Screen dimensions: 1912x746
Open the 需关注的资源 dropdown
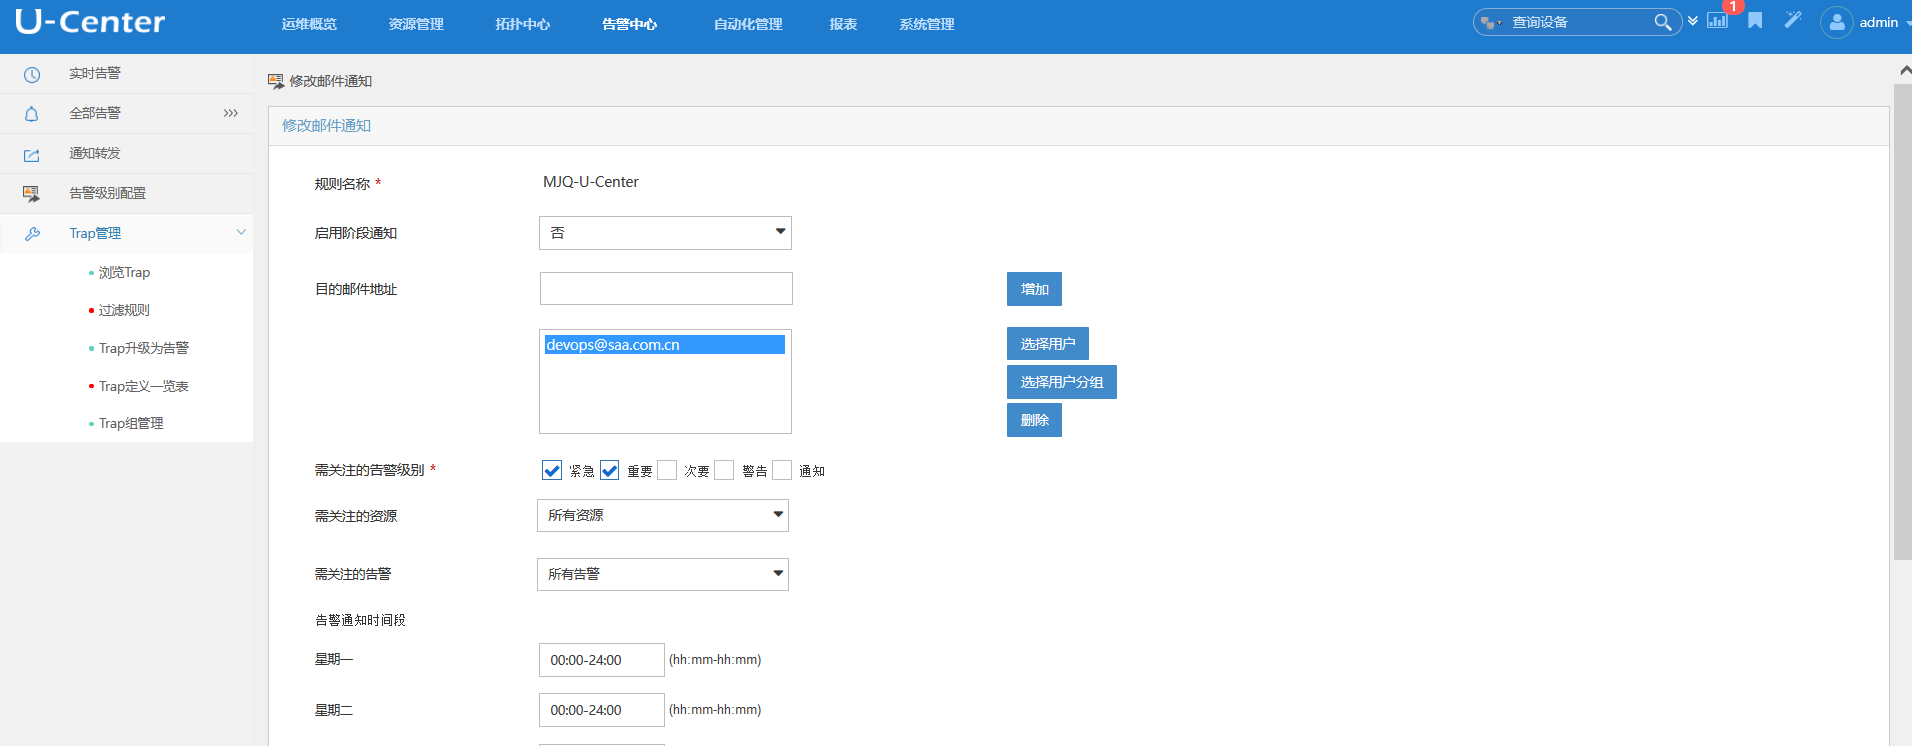(663, 516)
